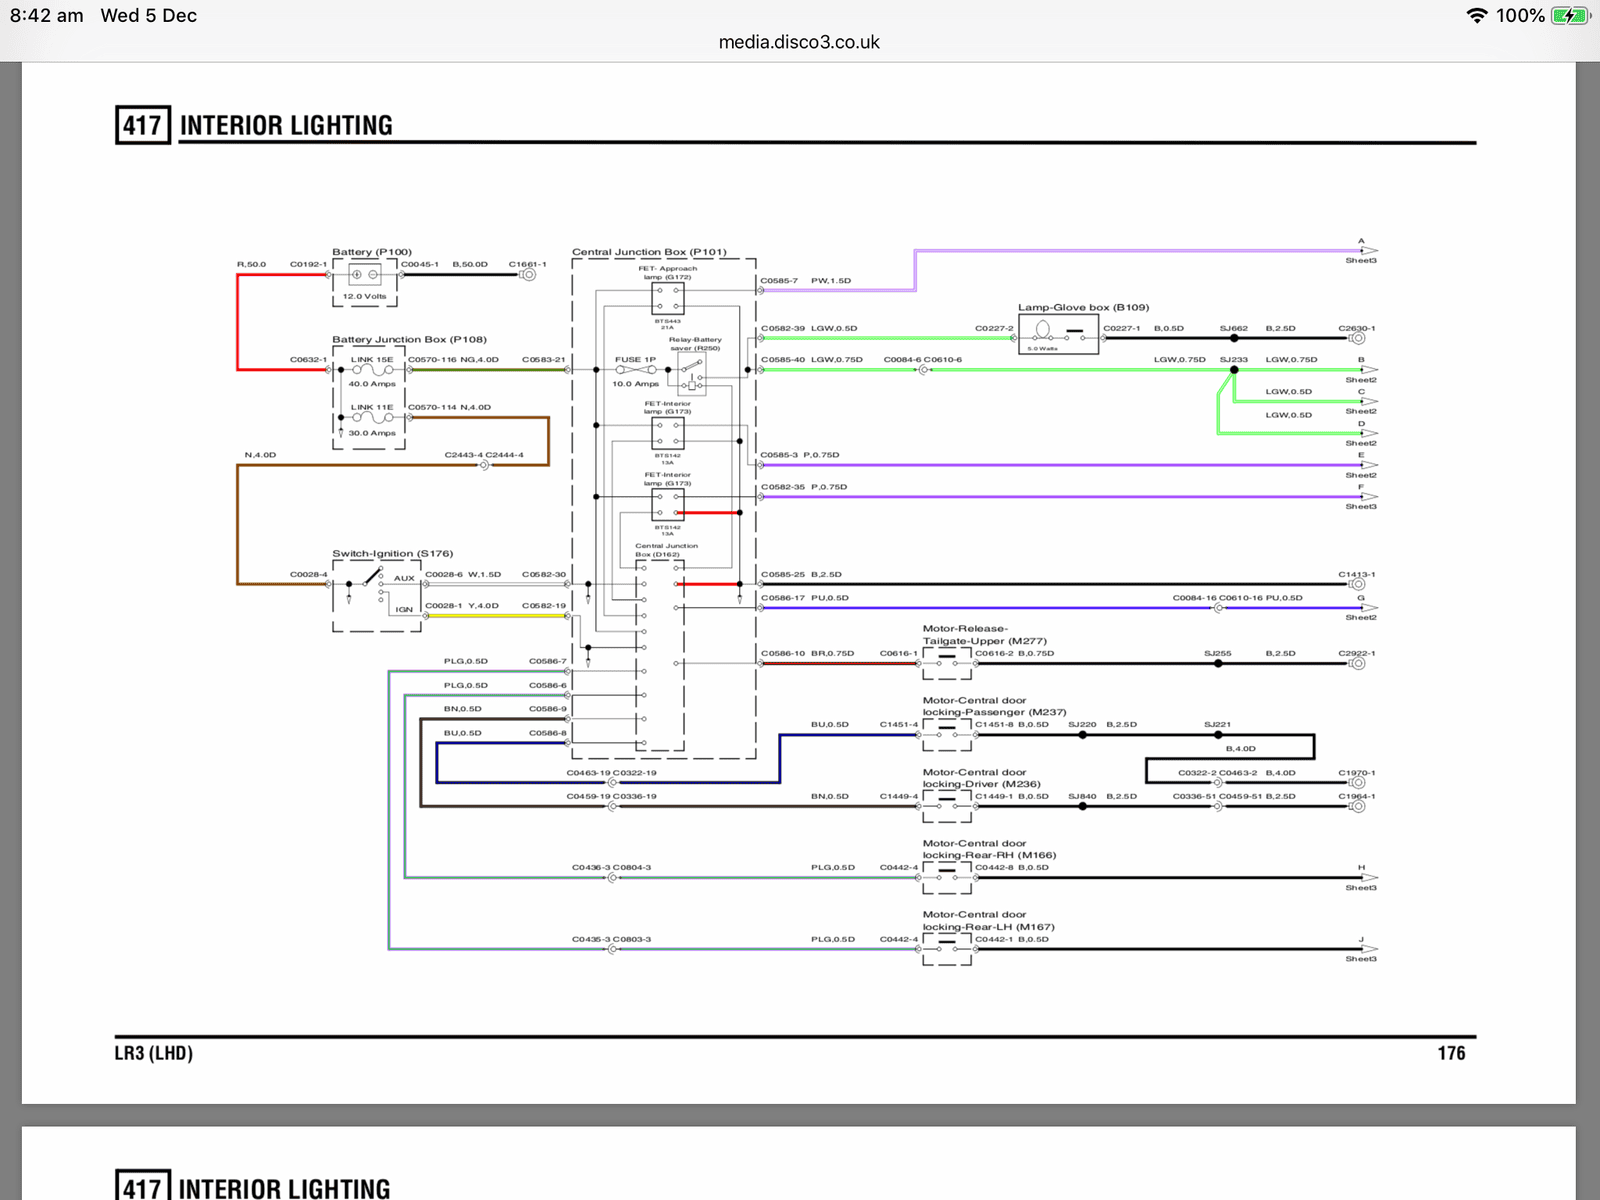Select the 30.0 Amps rating

click(372, 433)
